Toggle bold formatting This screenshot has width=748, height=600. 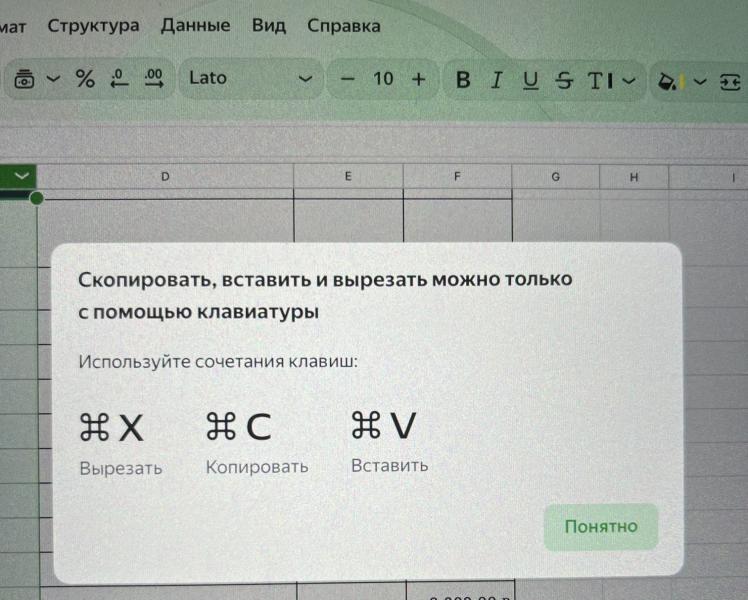tap(462, 80)
